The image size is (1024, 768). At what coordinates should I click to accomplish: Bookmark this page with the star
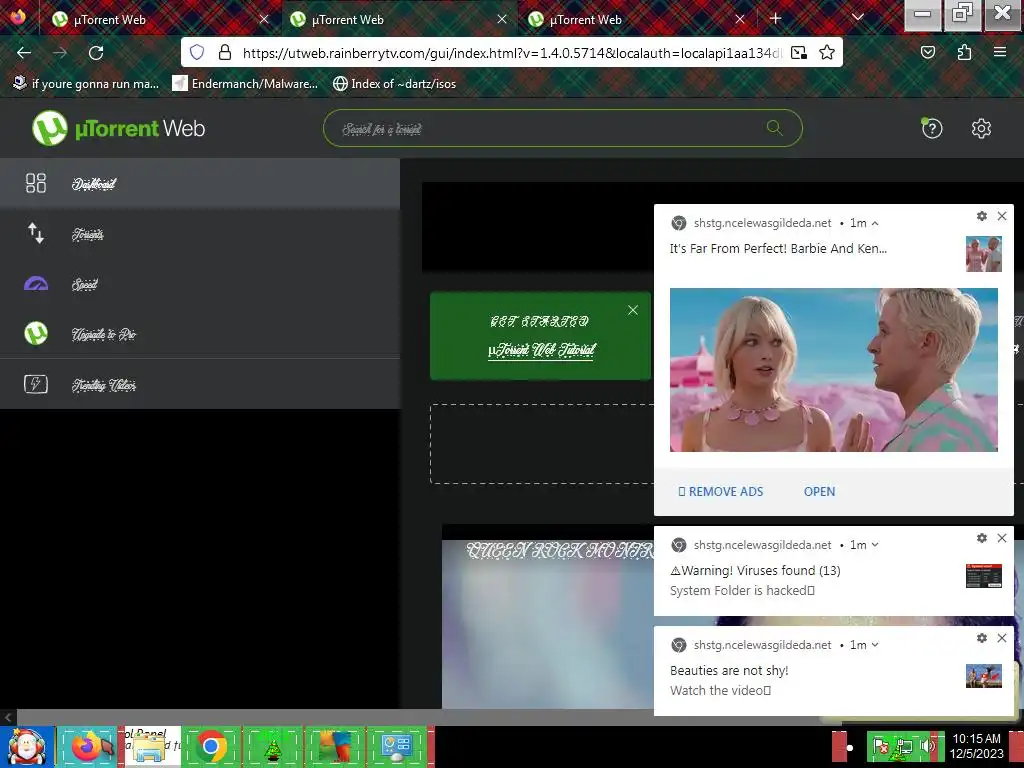[x=827, y=52]
